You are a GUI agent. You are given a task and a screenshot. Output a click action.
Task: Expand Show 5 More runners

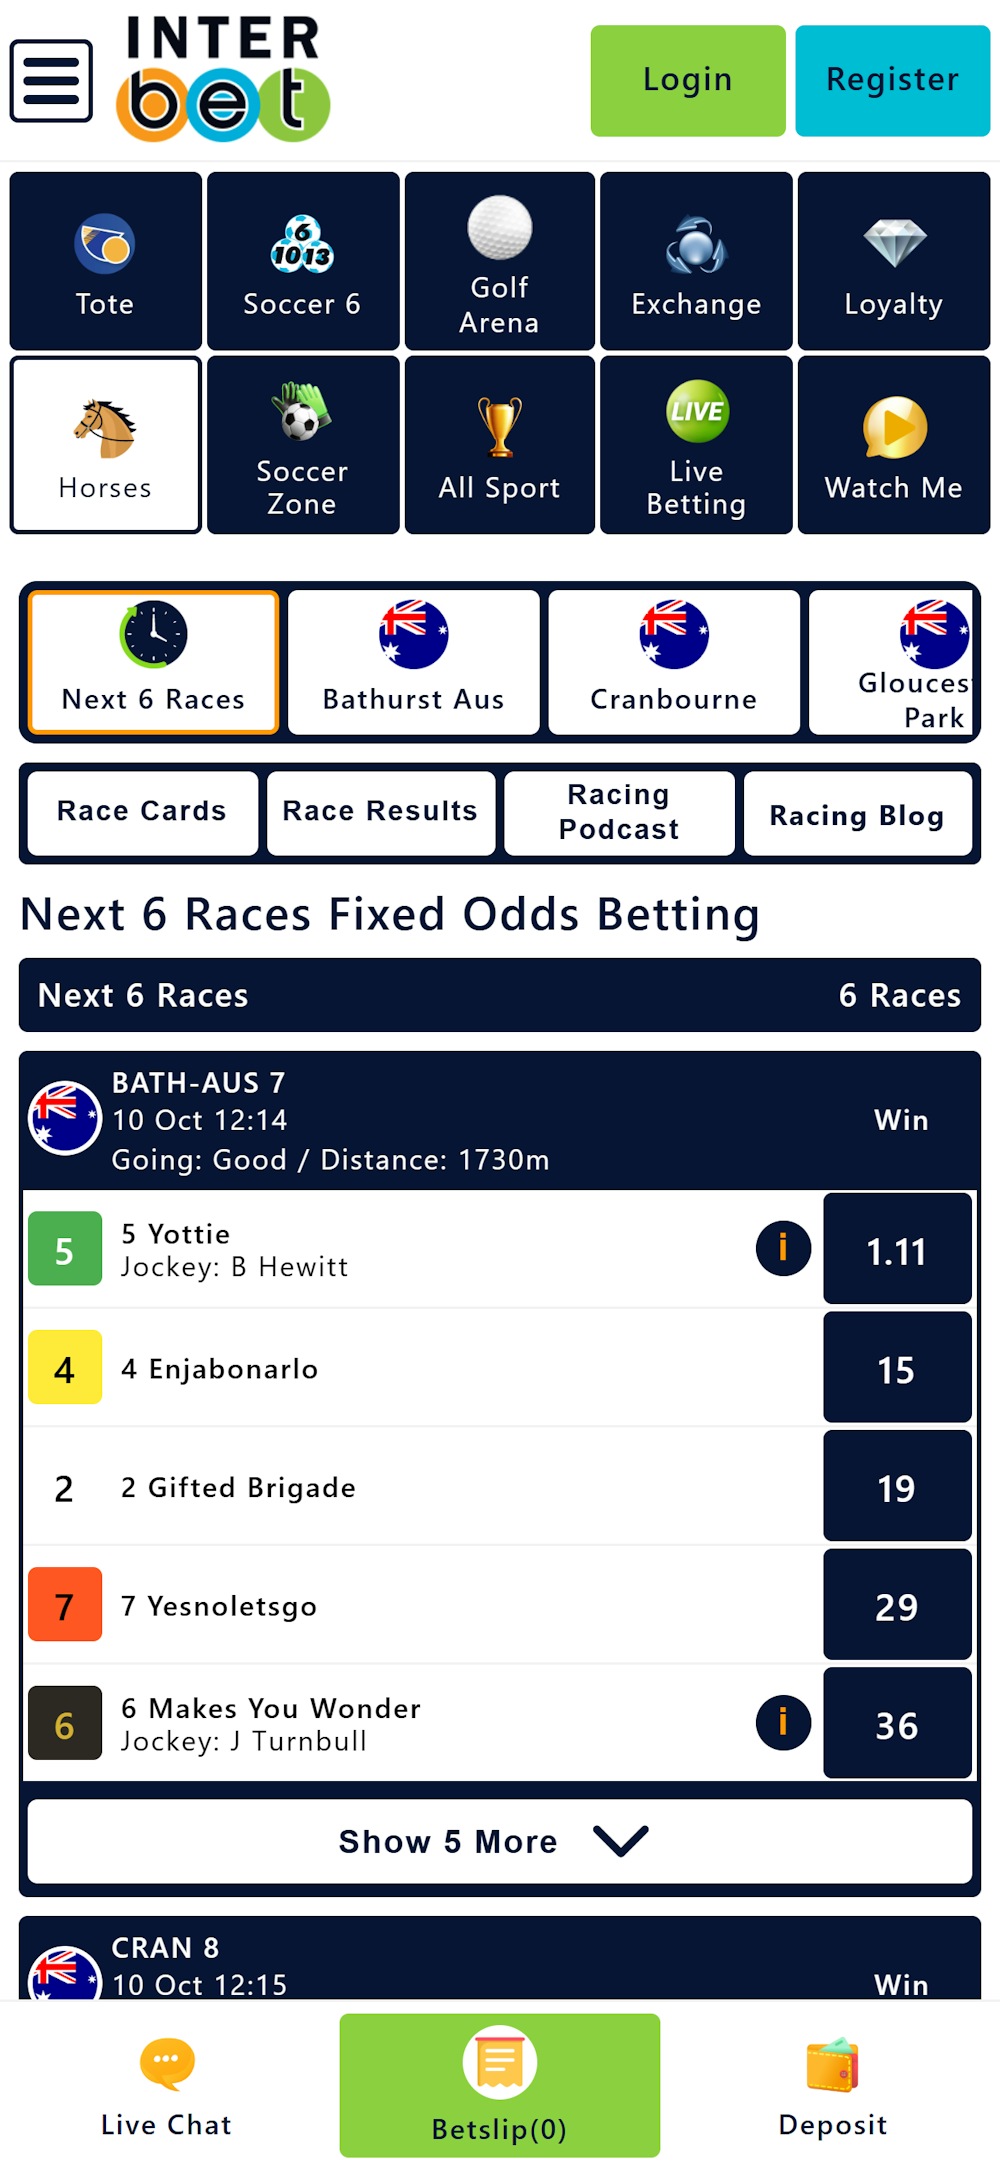(499, 1841)
